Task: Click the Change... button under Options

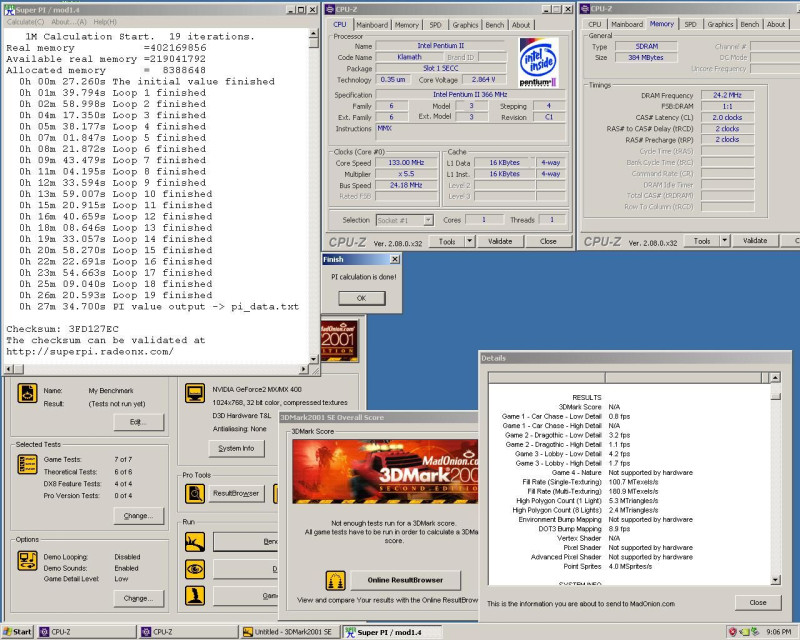Action: (x=139, y=598)
